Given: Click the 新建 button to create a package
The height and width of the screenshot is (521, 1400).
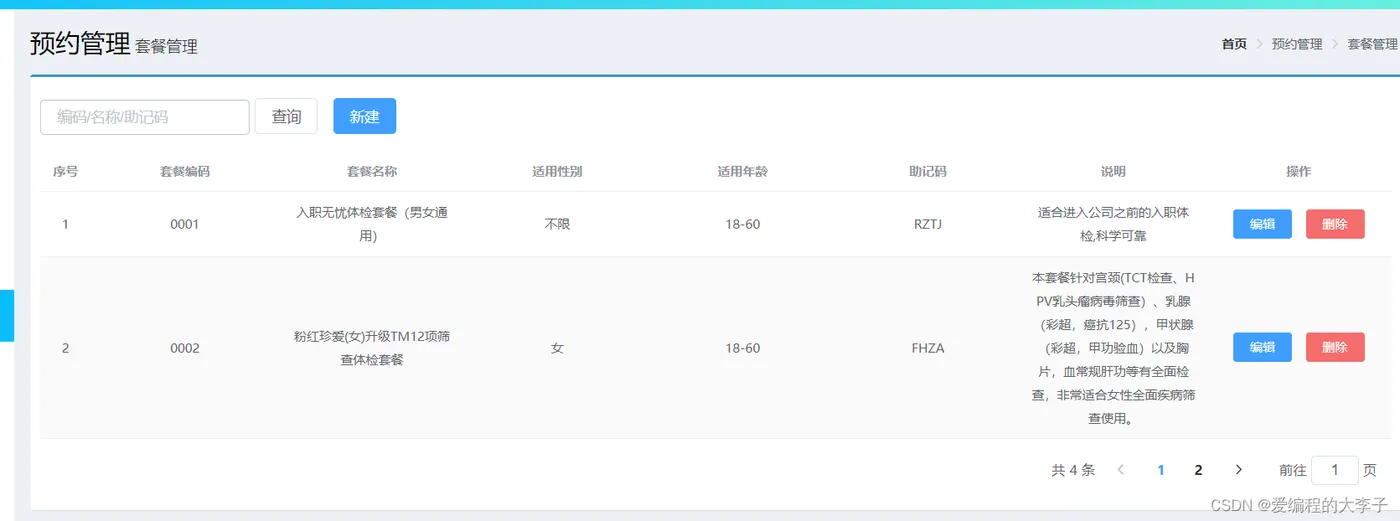Looking at the screenshot, I should (x=364, y=117).
